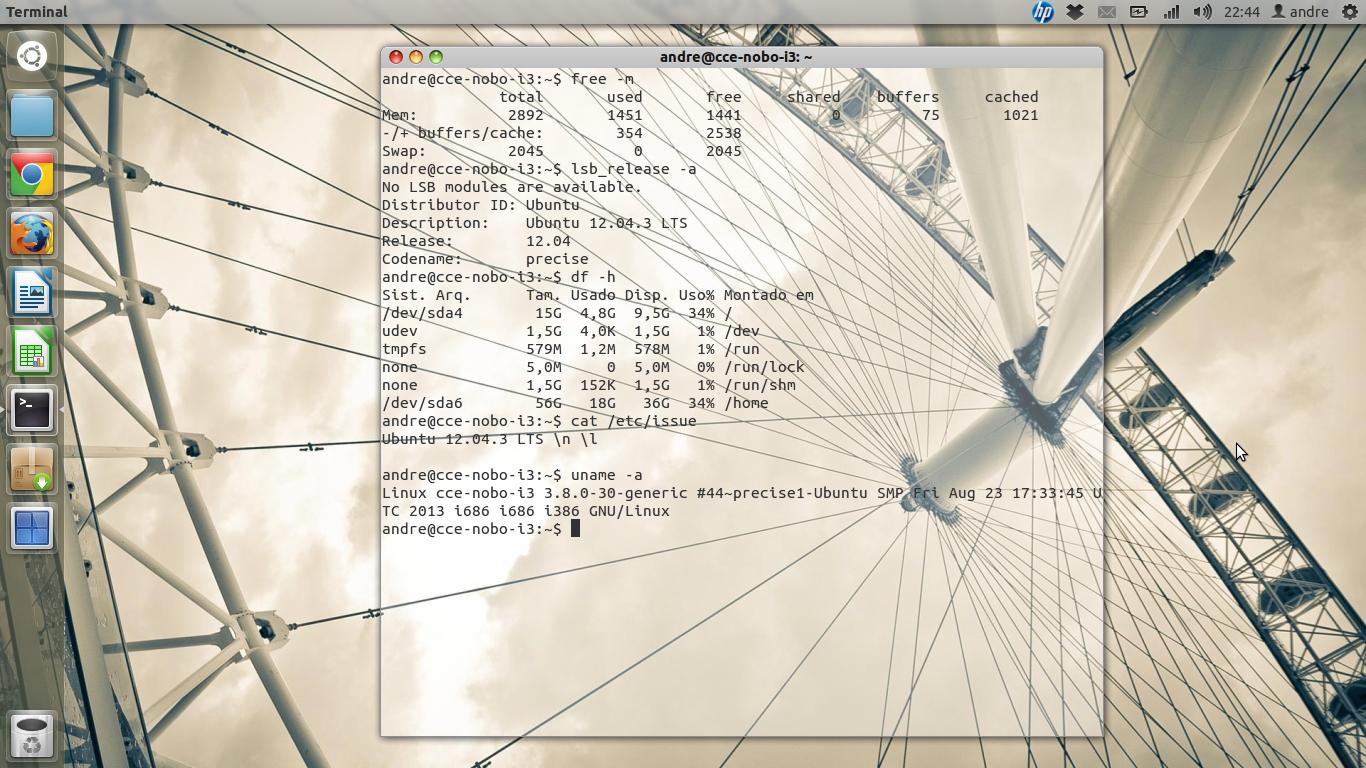
Task: Open the Trash in the dock
Action: coord(32,736)
